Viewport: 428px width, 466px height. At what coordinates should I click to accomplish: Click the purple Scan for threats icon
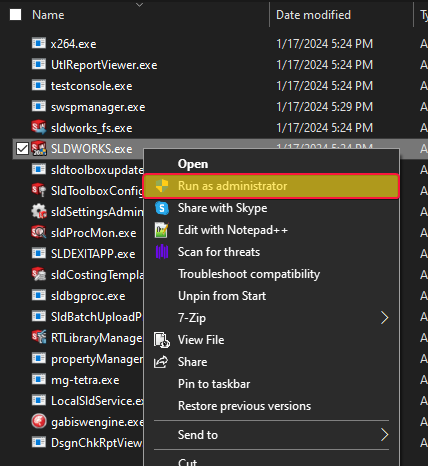click(162, 252)
